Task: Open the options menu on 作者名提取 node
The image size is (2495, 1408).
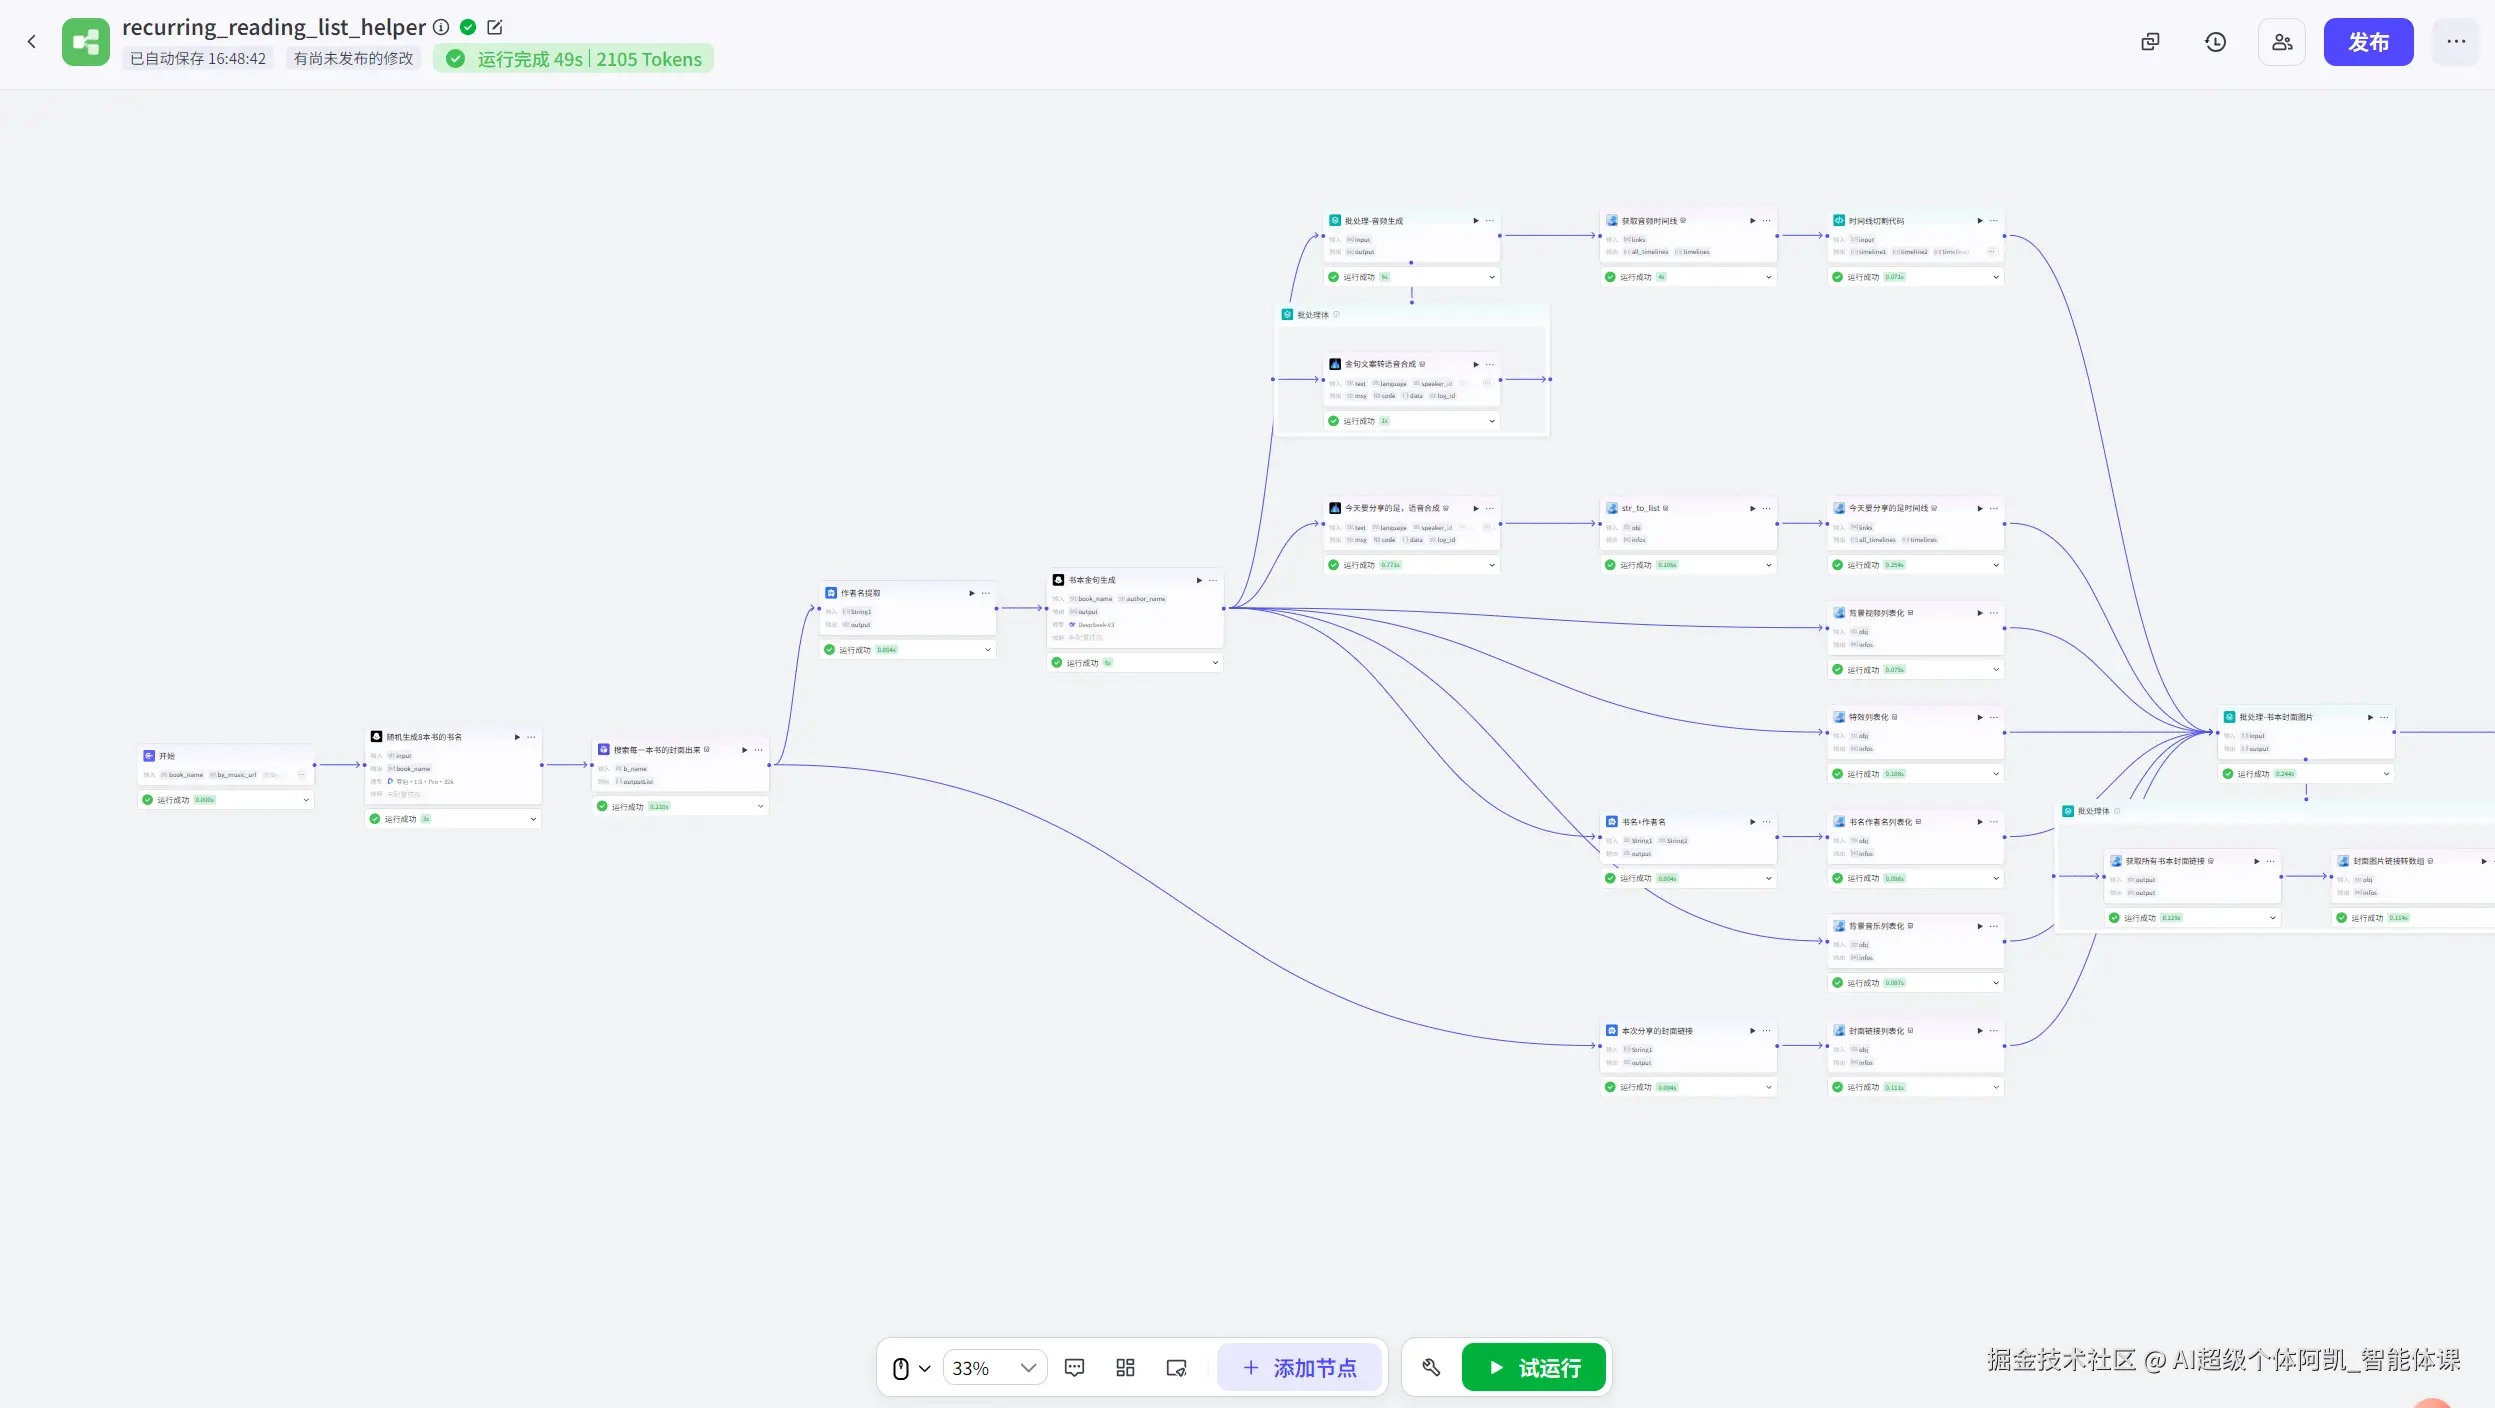Action: [x=986, y=593]
